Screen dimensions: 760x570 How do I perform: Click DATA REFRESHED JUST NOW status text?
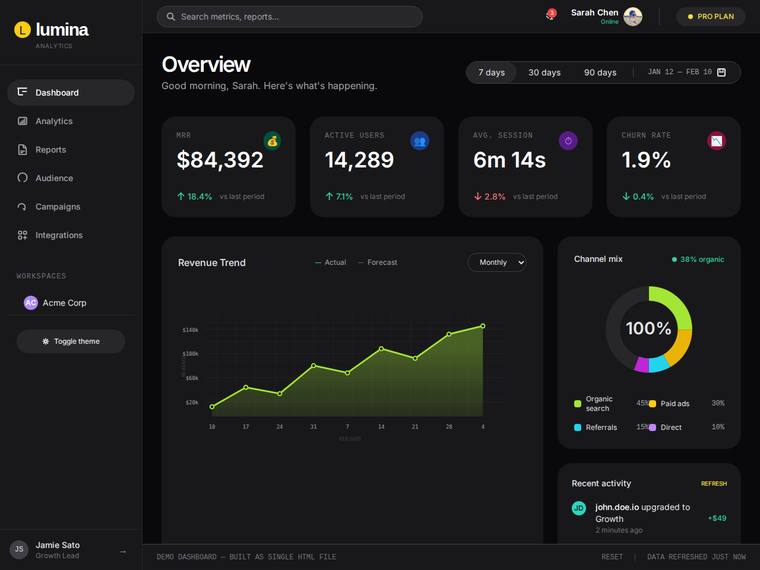click(697, 557)
